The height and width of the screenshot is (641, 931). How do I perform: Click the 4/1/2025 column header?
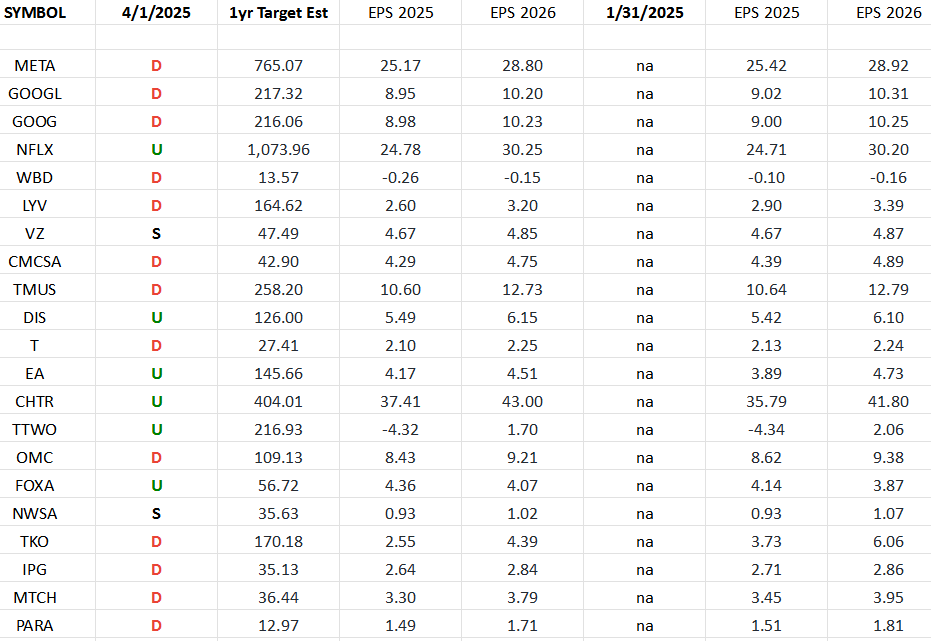tap(156, 12)
